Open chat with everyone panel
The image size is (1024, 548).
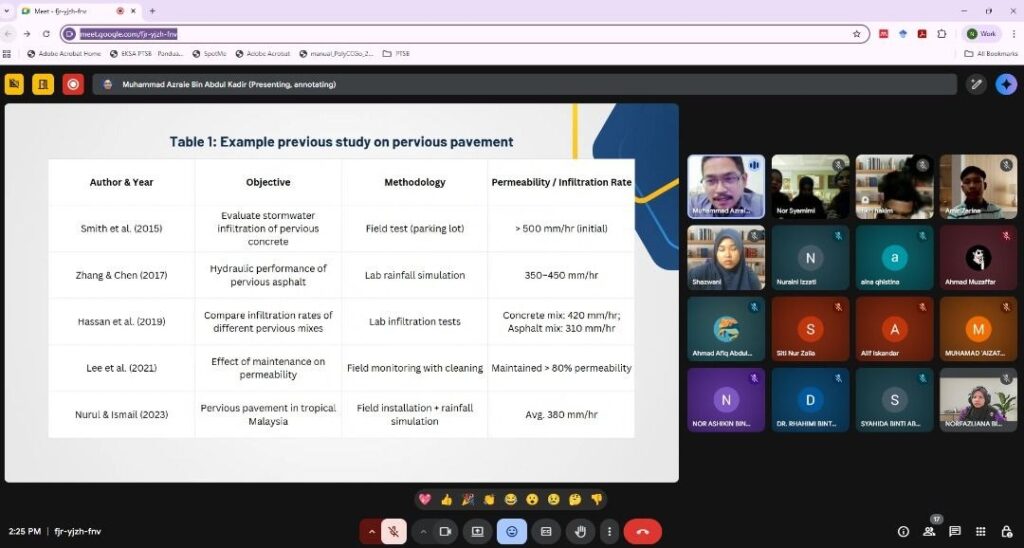click(x=955, y=532)
